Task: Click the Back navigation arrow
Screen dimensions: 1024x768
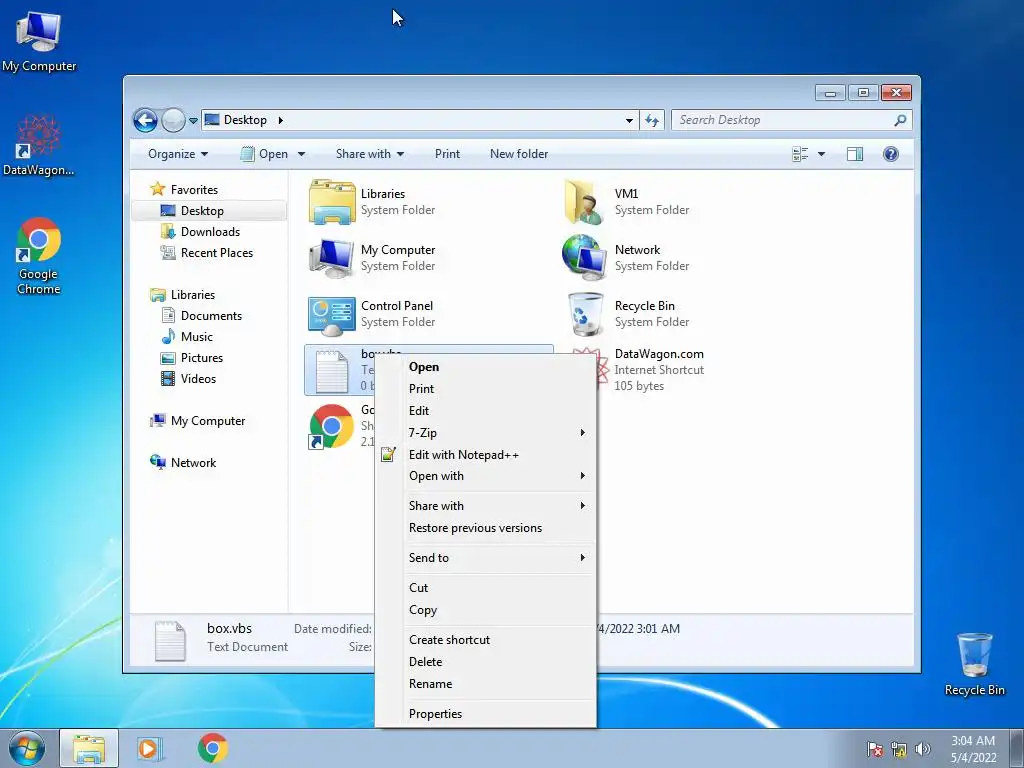Action: (x=145, y=120)
